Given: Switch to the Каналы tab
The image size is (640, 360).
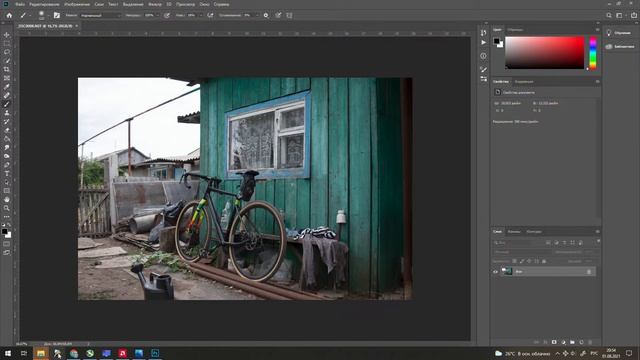Looking at the screenshot, I should (x=514, y=231).
